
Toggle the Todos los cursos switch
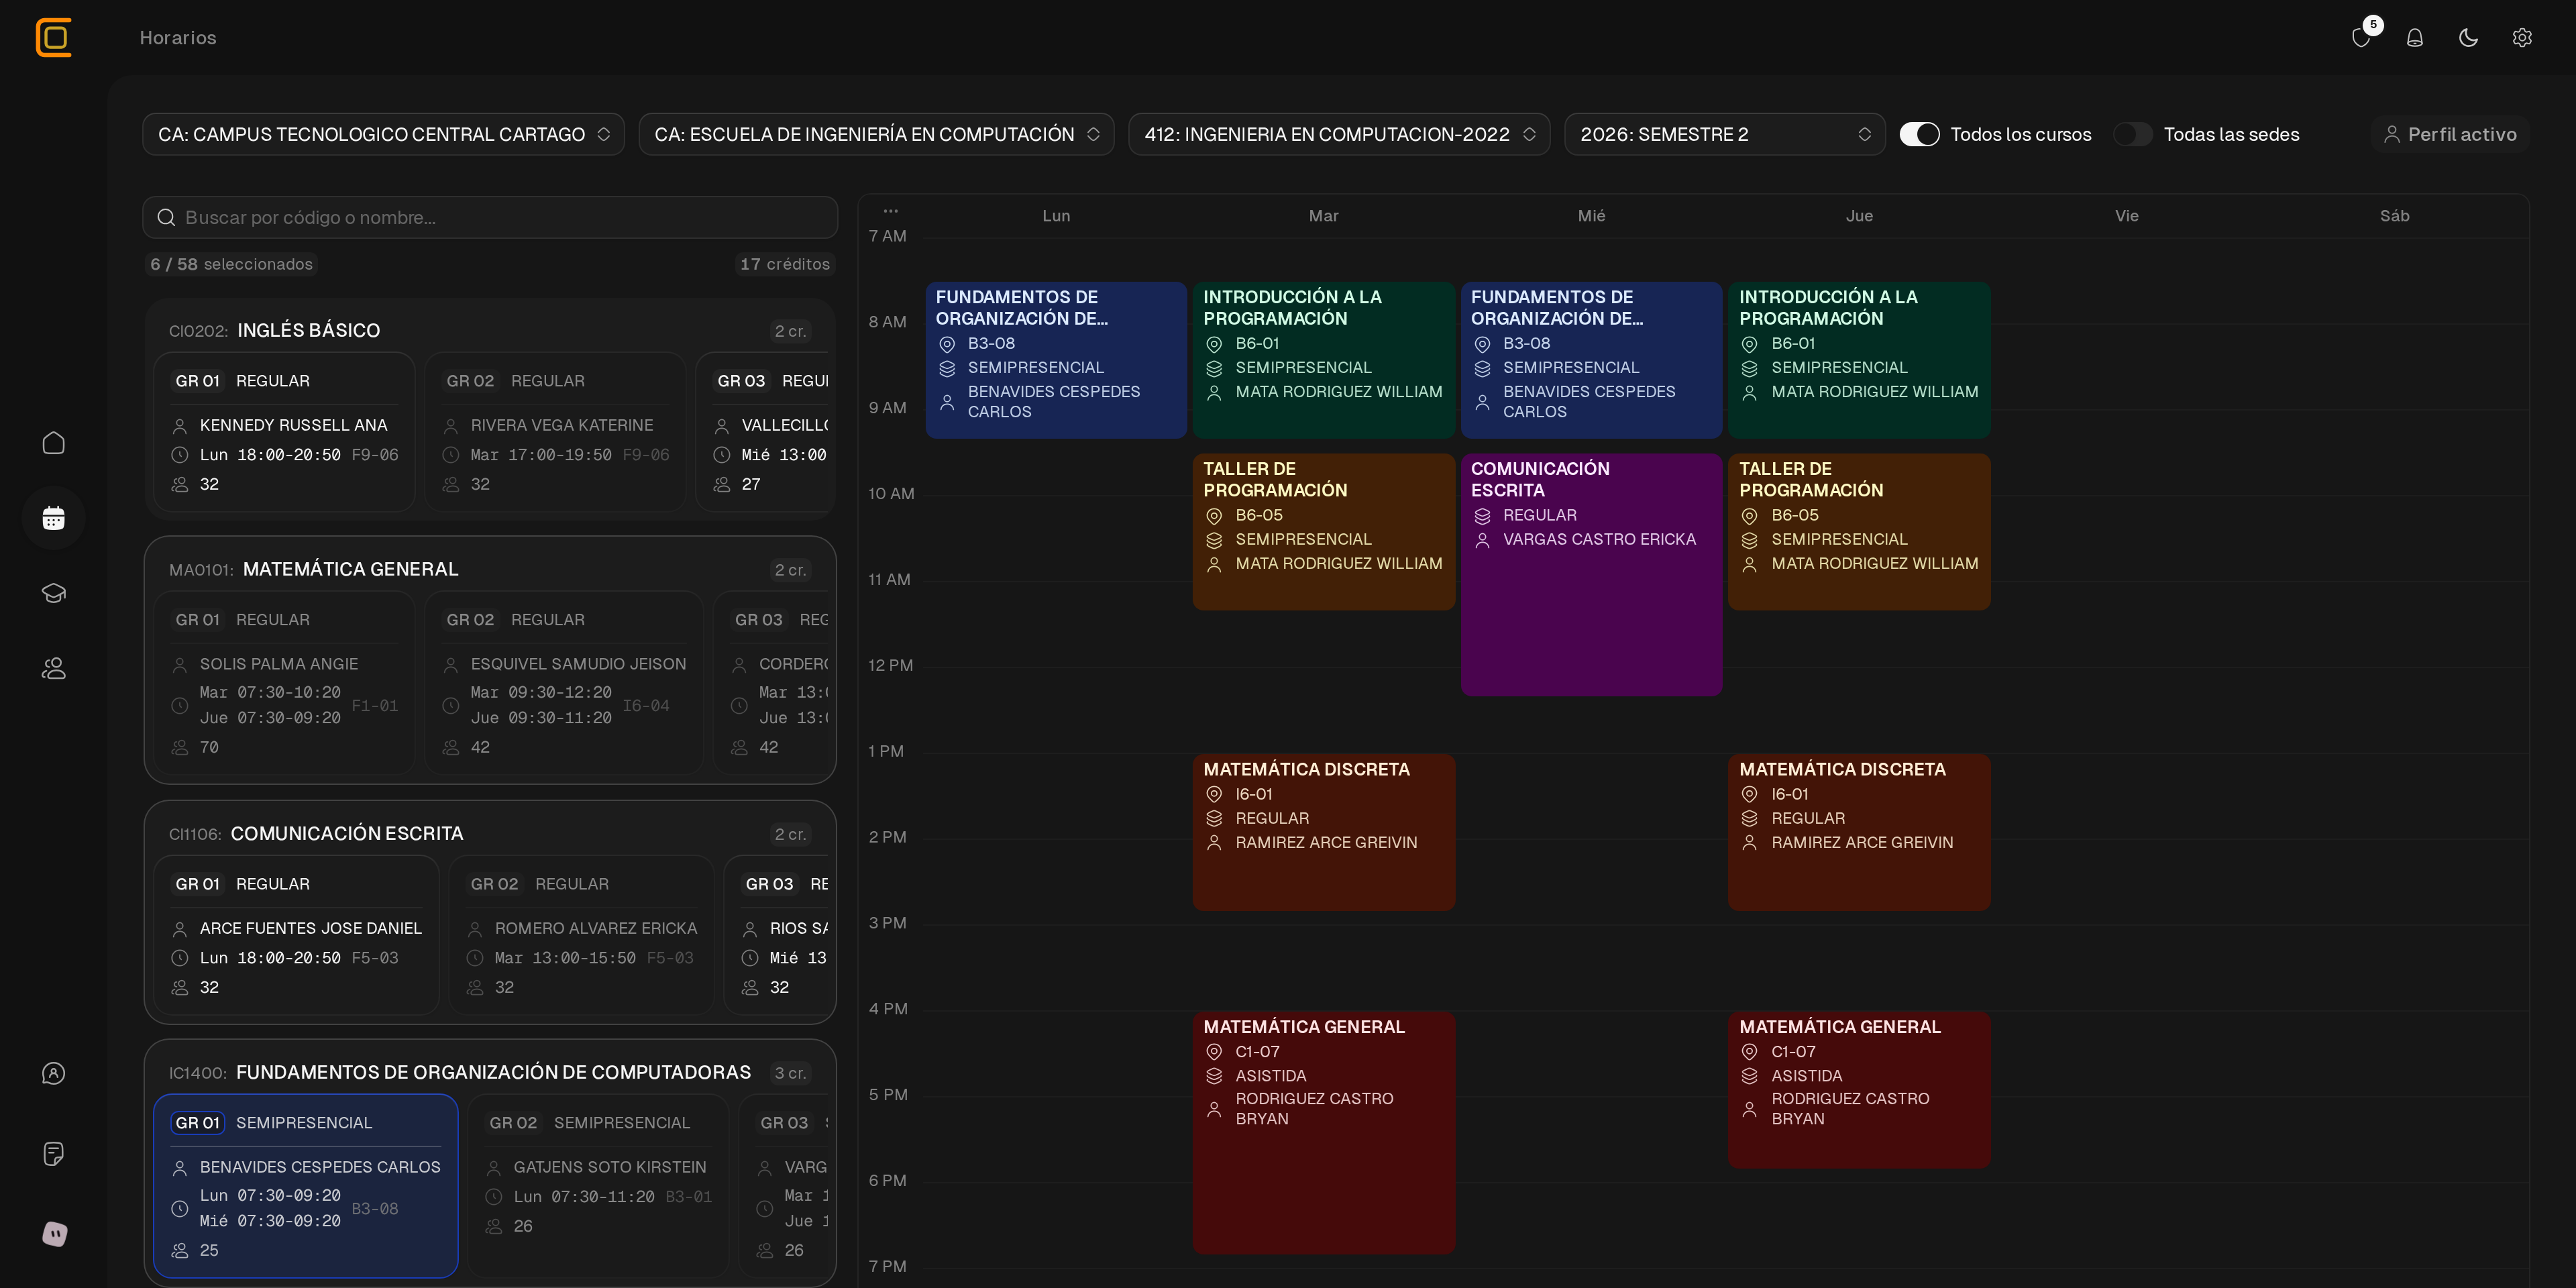[x=1919, y=134]
